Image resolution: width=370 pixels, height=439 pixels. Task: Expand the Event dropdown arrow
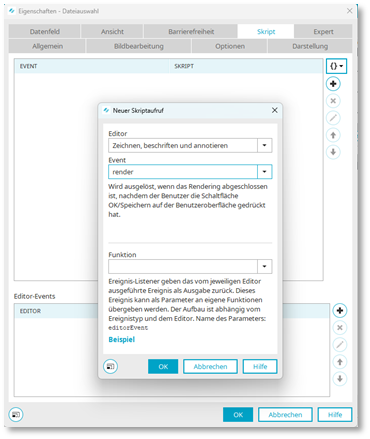pyautogui.click(x=265, y=172)
